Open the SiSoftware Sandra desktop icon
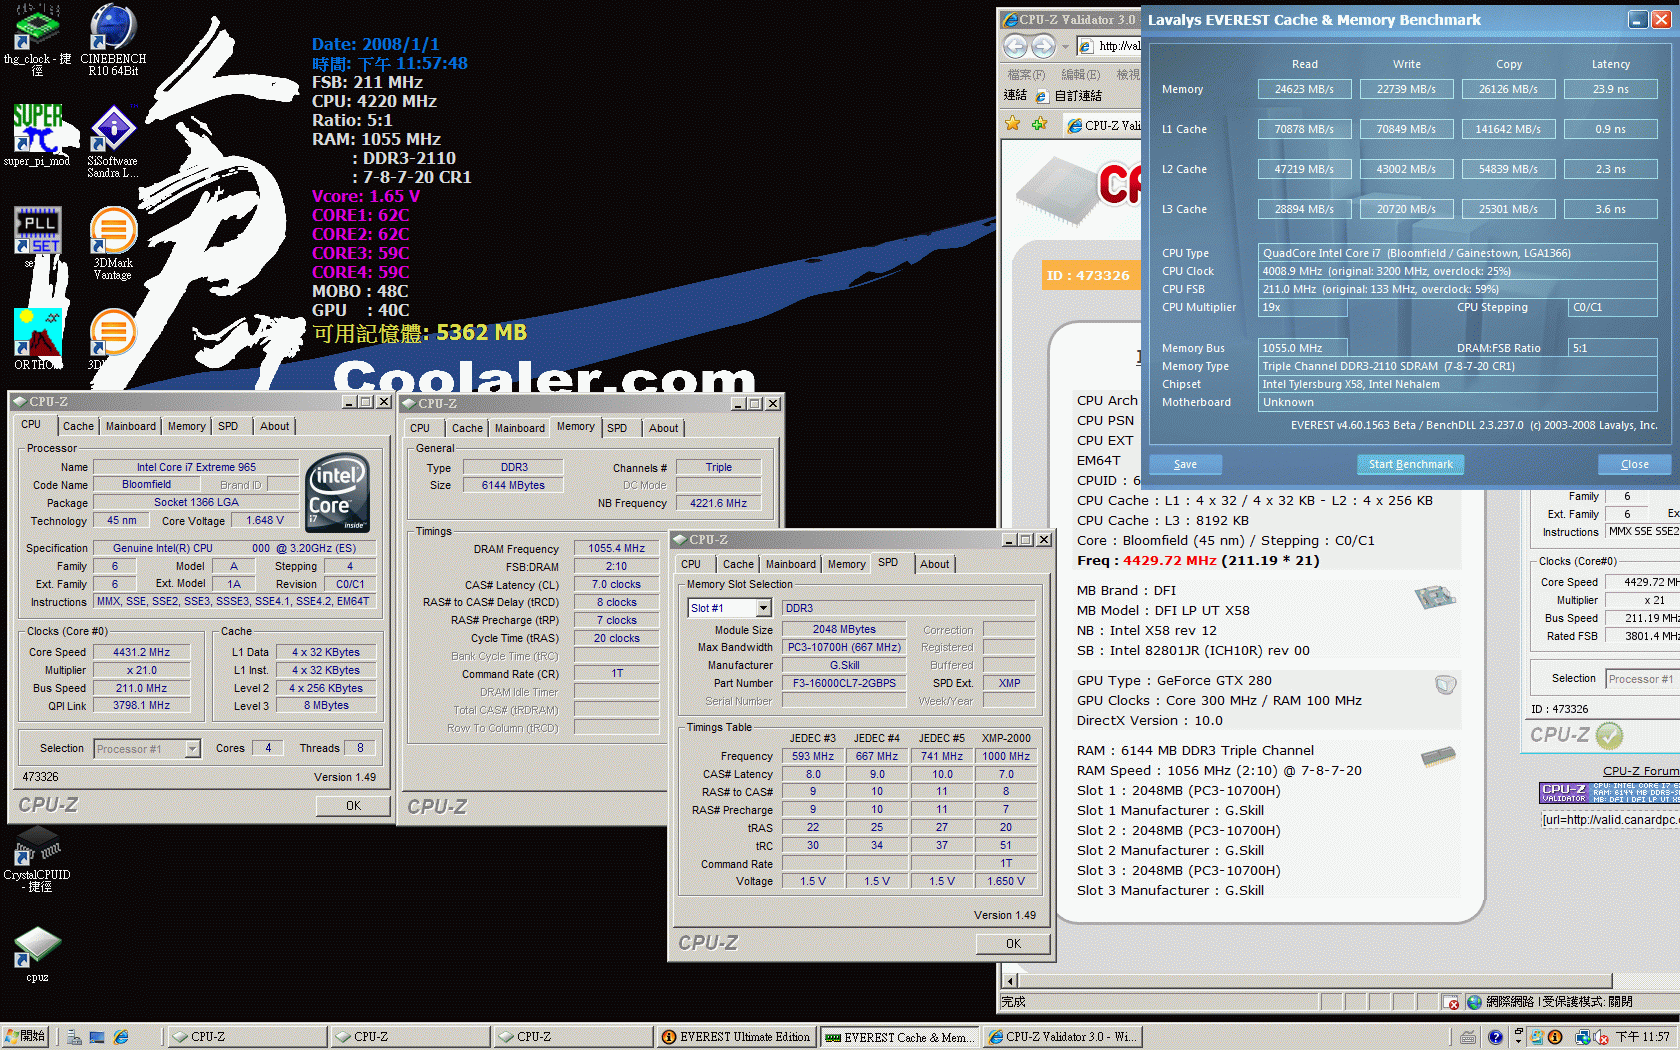 113,141
